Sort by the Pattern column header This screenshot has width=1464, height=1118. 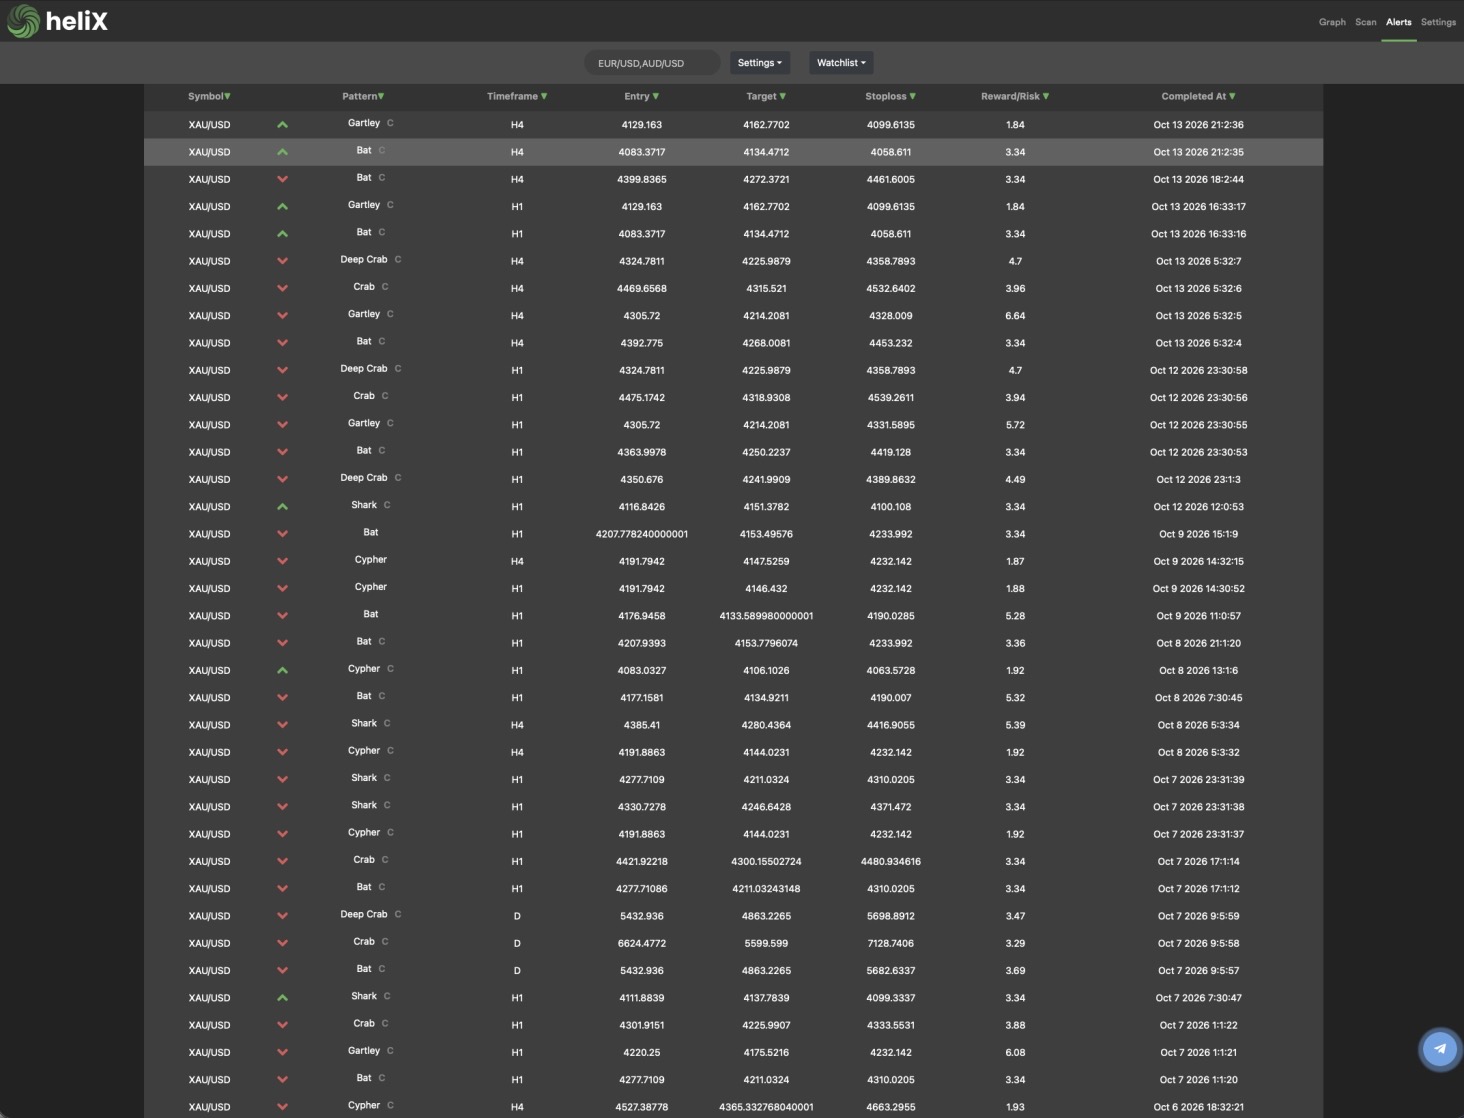[363, 97]
